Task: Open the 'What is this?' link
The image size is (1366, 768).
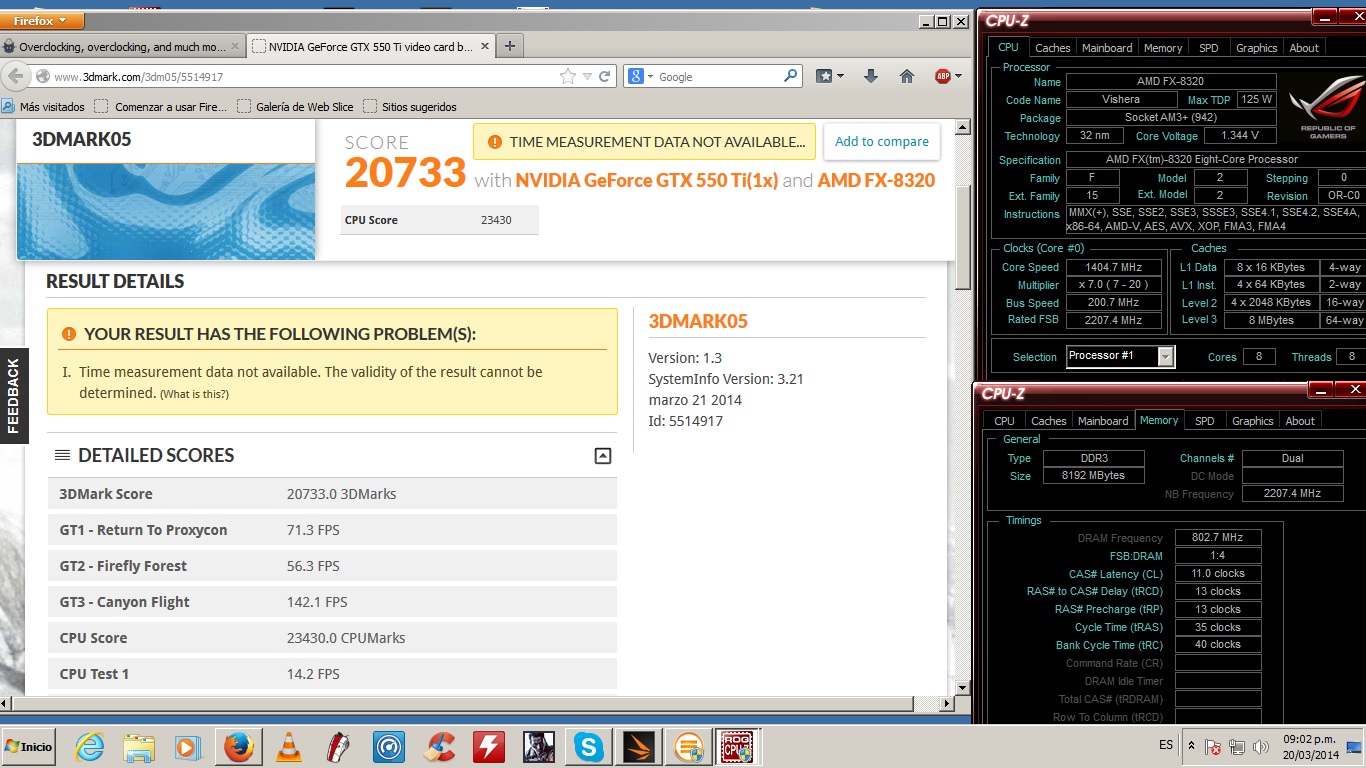Action: pyautogui.click(x=194, y=394)
